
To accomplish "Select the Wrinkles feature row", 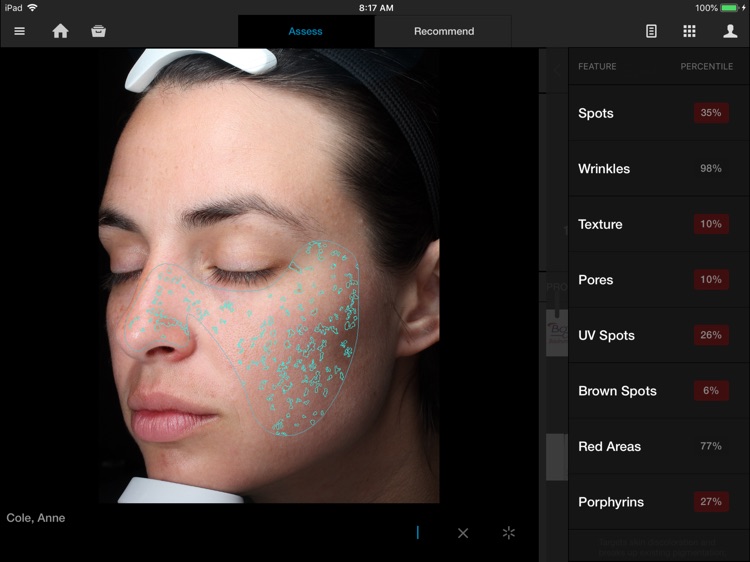I will click(659, 168).
